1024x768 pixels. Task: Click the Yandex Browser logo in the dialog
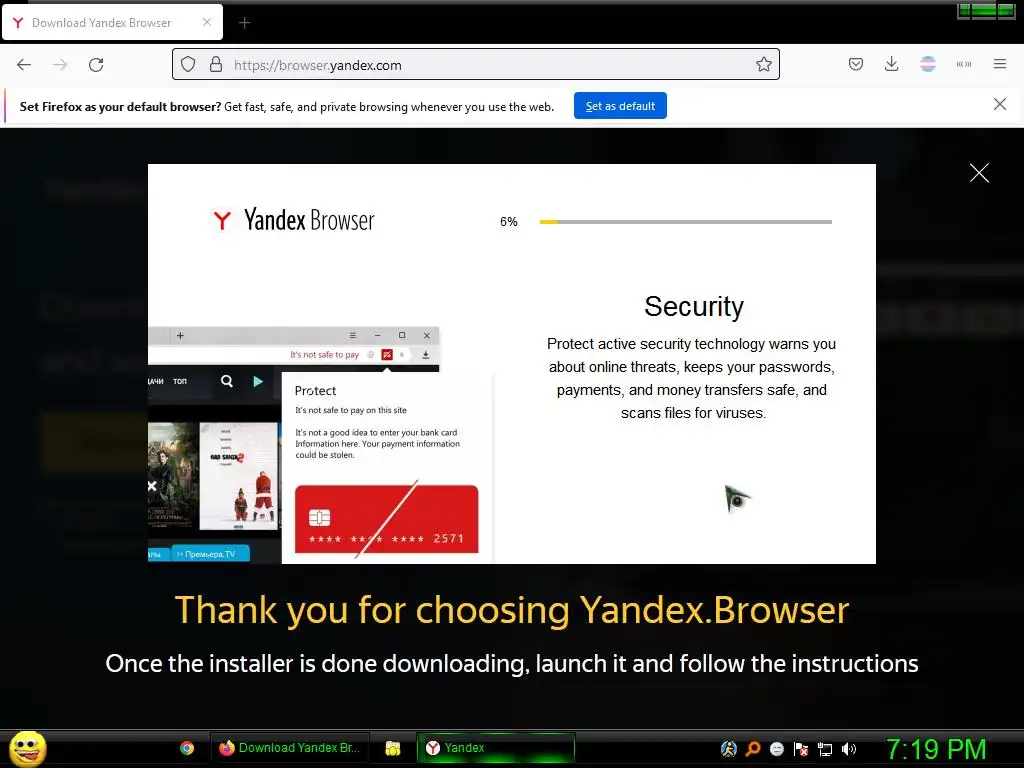[292, 220]
